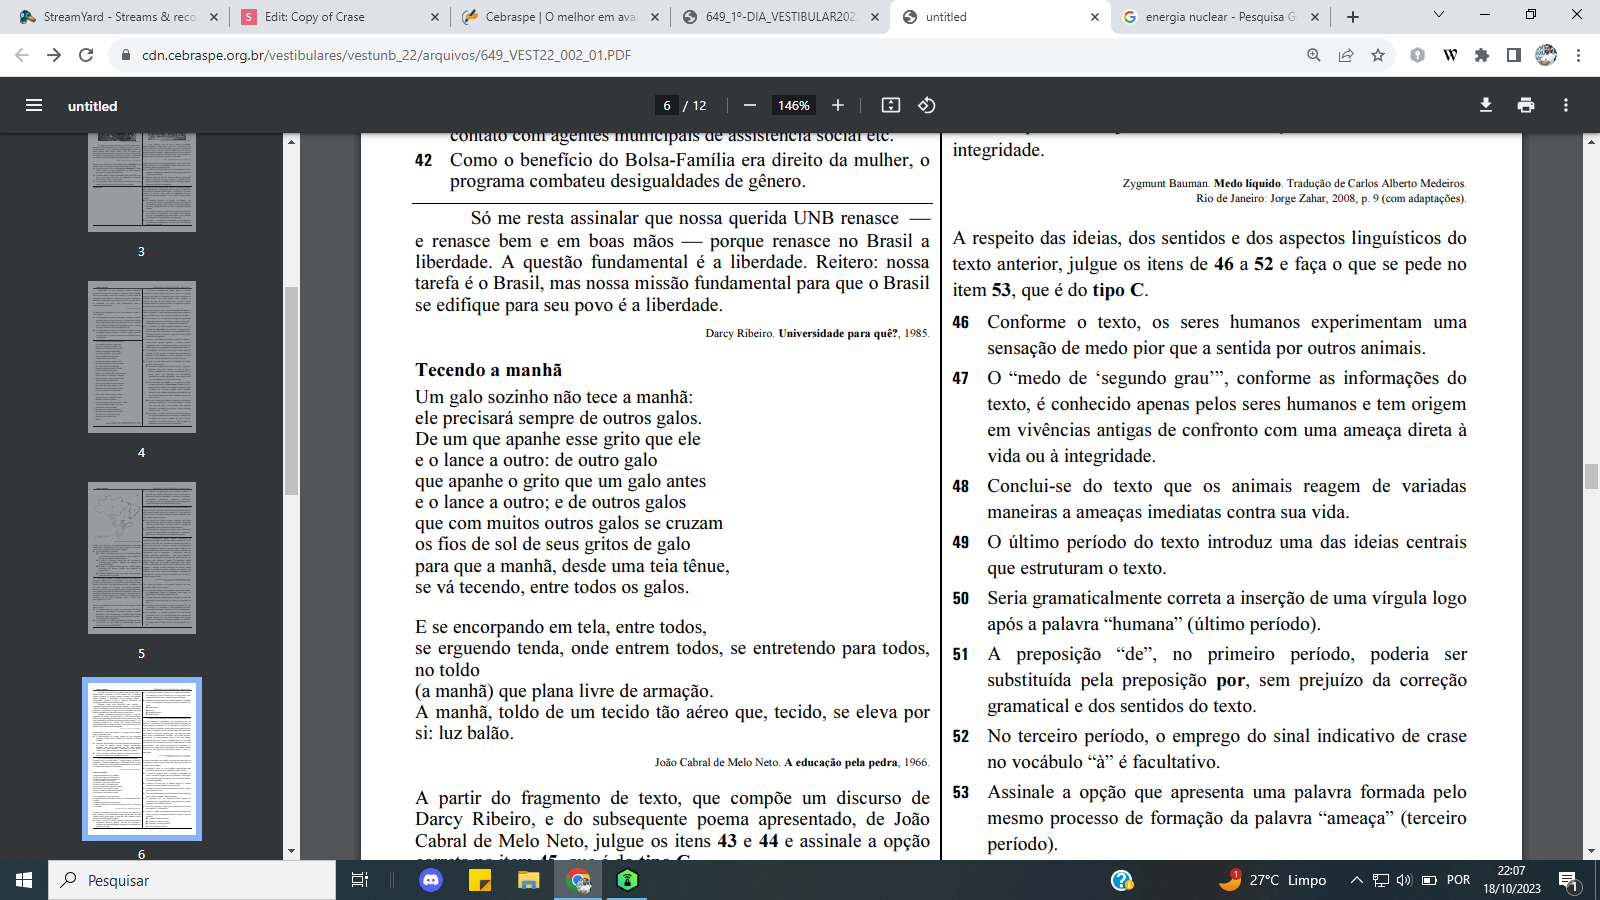Go forward in browser history
The image size is (1600, 900).
54,55
